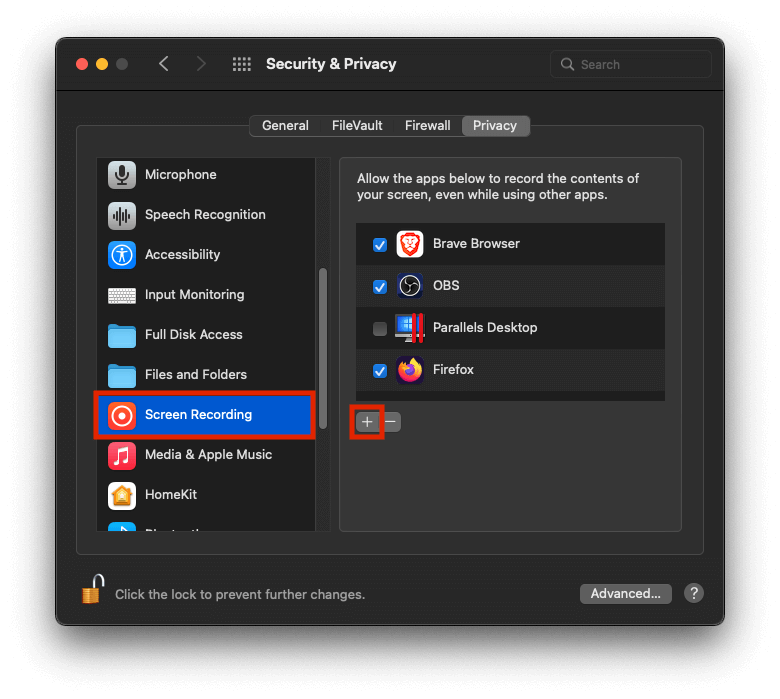The image size is (780, 699).
Task: Select Full Disk Access folder icon
Action: (122, 335)
